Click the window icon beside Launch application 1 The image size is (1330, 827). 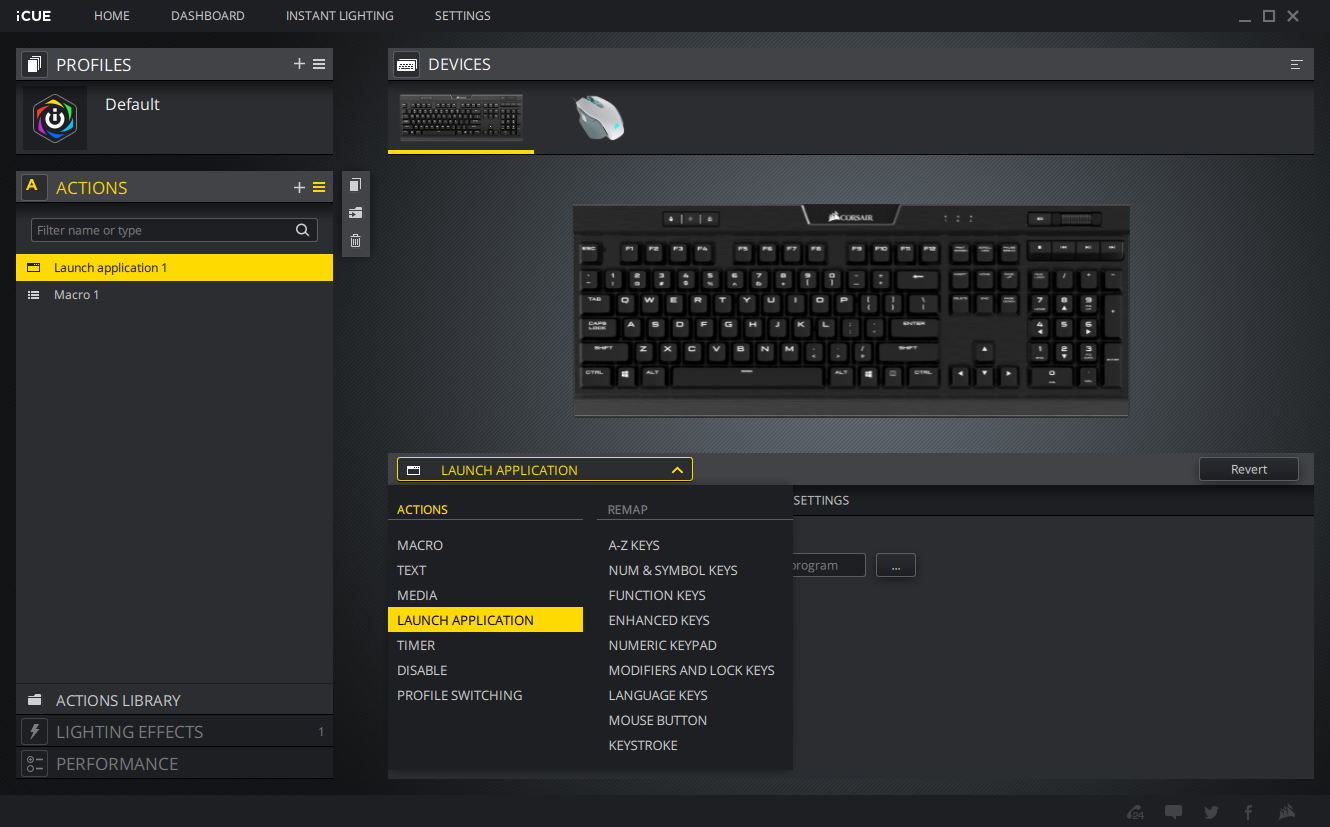point(33,267)
